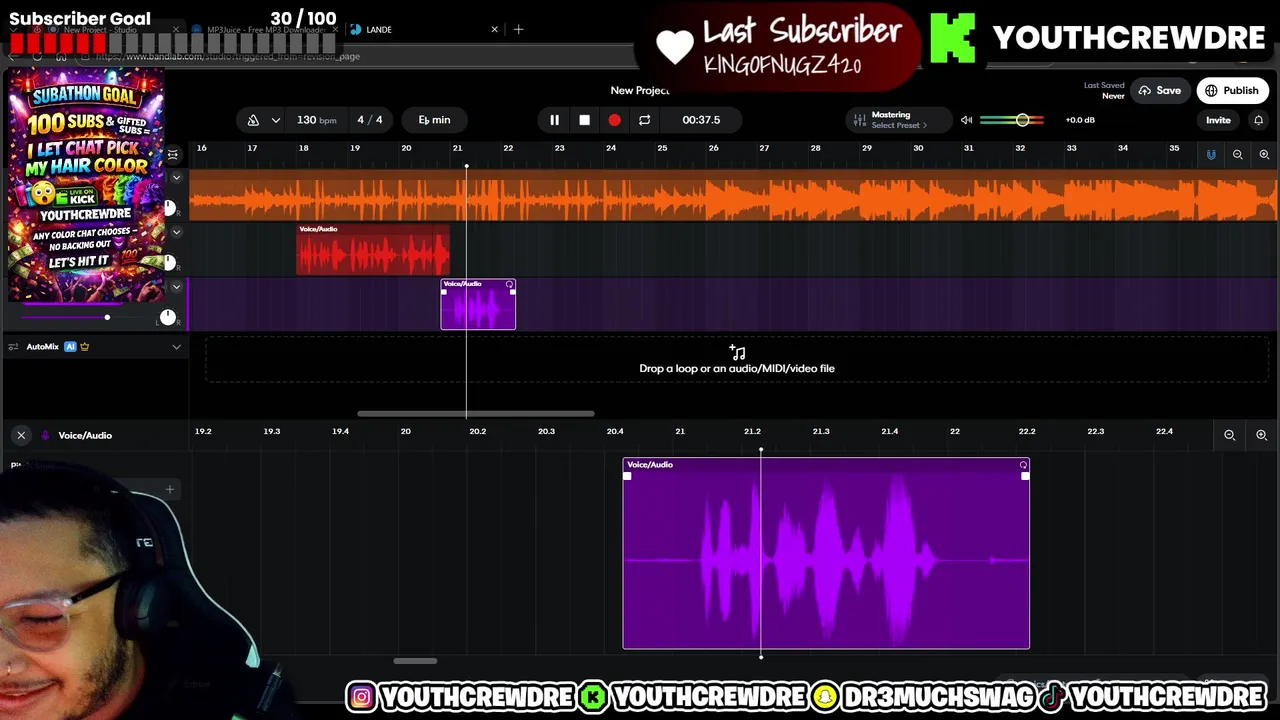
Task: Adjust orange track pan knob
Action: 169,208
